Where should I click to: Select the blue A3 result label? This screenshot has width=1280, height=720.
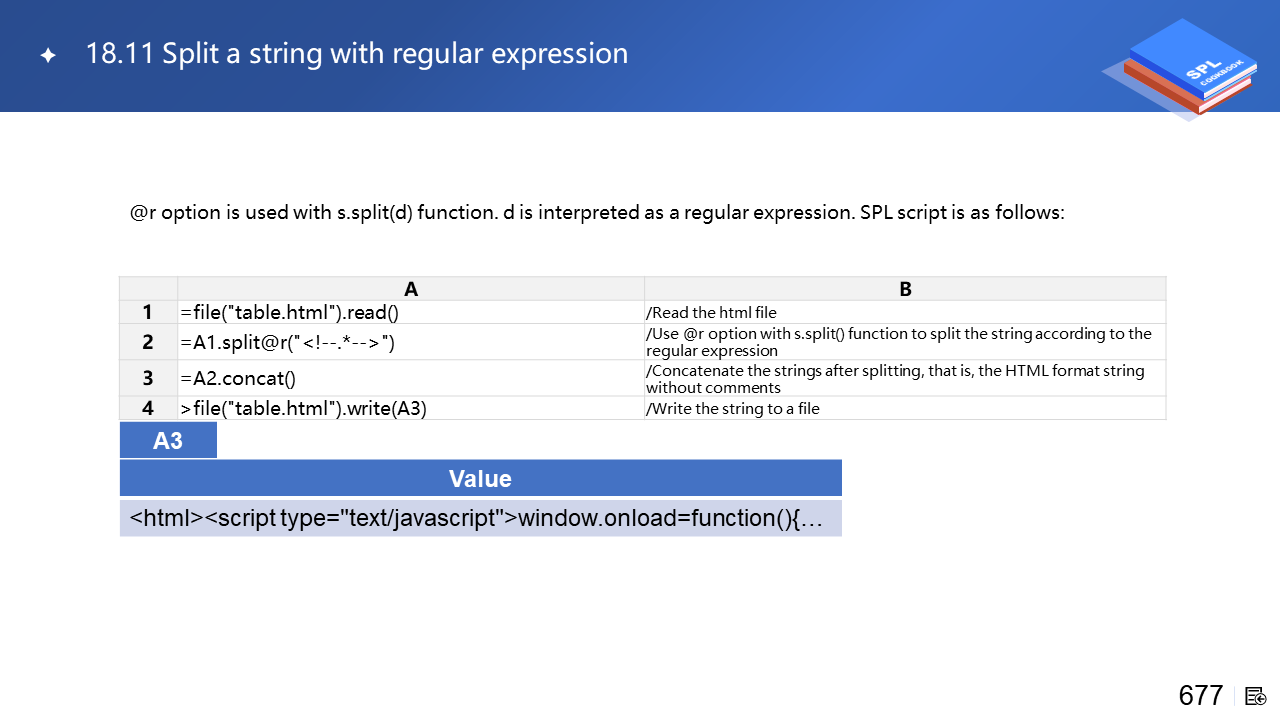168,441
